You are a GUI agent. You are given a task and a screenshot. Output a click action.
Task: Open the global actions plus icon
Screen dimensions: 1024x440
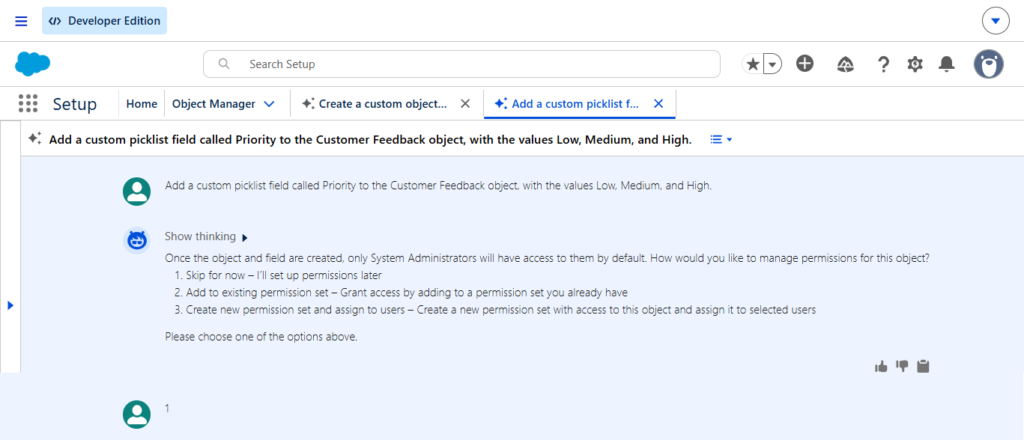pyautogui.click(x=805, y=63)
